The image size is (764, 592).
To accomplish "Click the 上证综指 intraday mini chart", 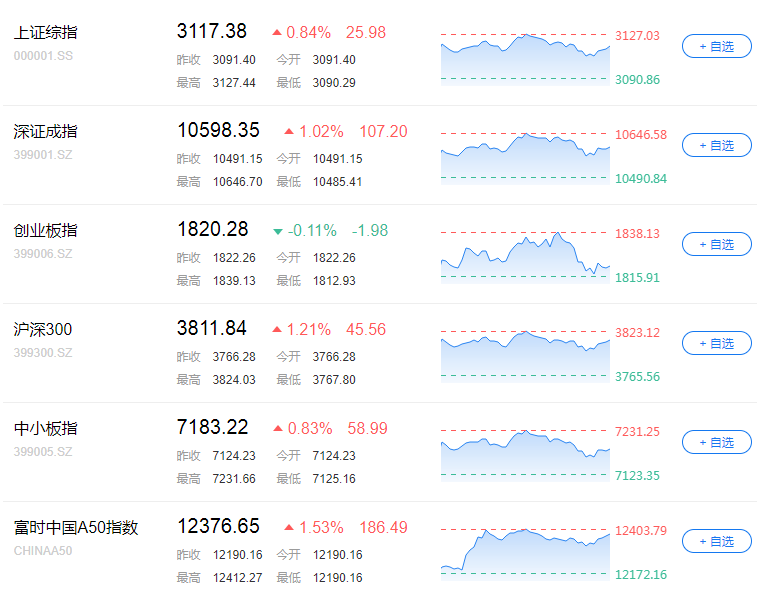I will click(525, 58).
